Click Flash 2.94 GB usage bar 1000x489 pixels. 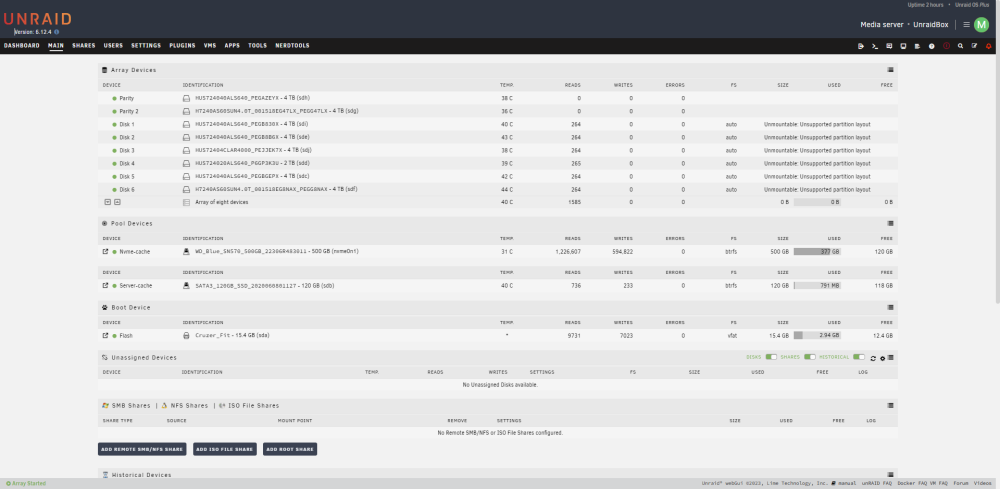click(x=817, y=335)
